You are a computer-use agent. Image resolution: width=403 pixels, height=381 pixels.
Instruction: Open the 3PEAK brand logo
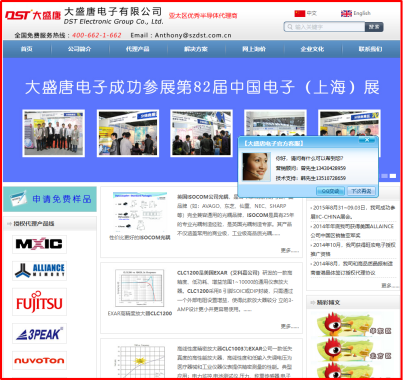tap(39, 334)
